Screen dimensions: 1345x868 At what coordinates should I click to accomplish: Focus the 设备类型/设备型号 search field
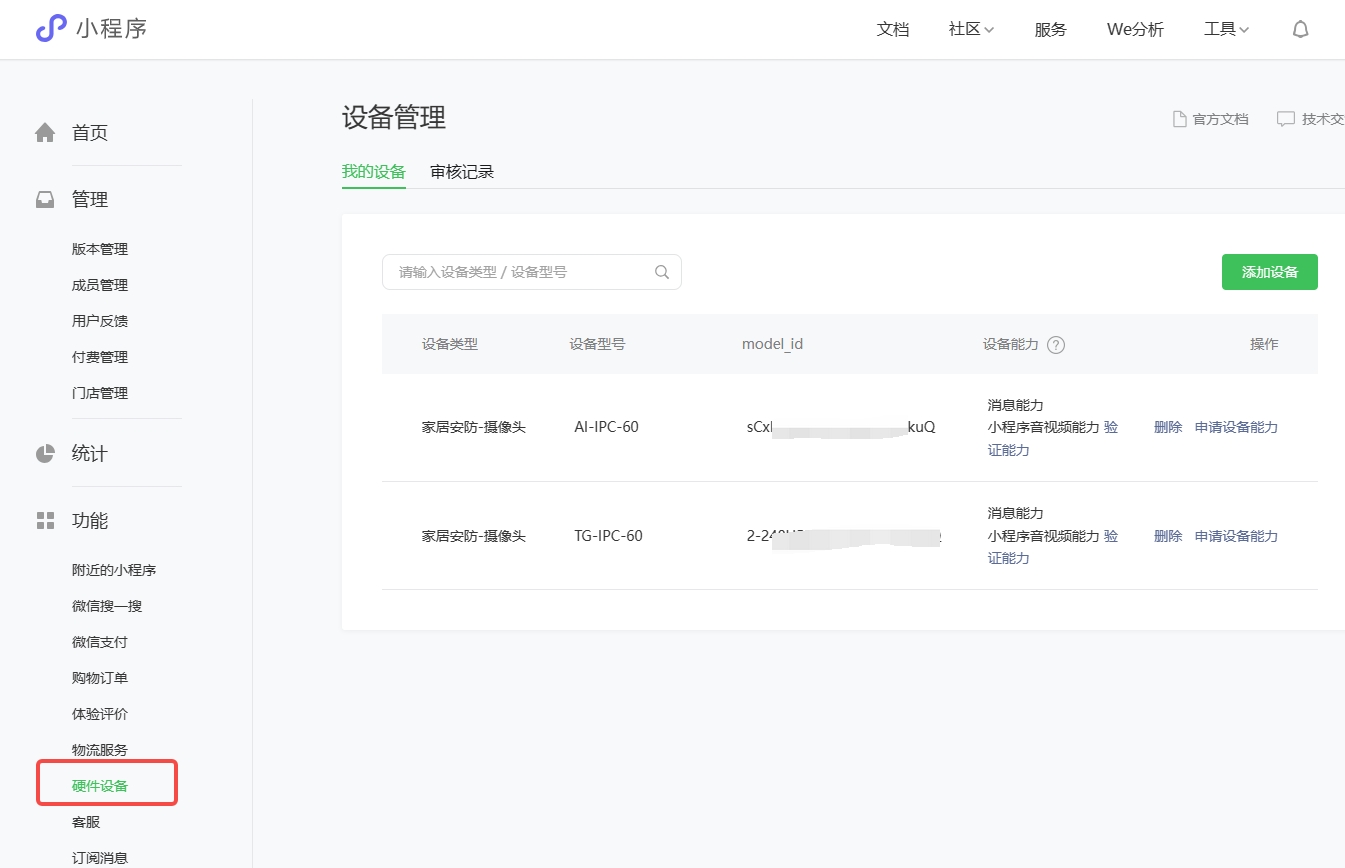pos(532,272)
